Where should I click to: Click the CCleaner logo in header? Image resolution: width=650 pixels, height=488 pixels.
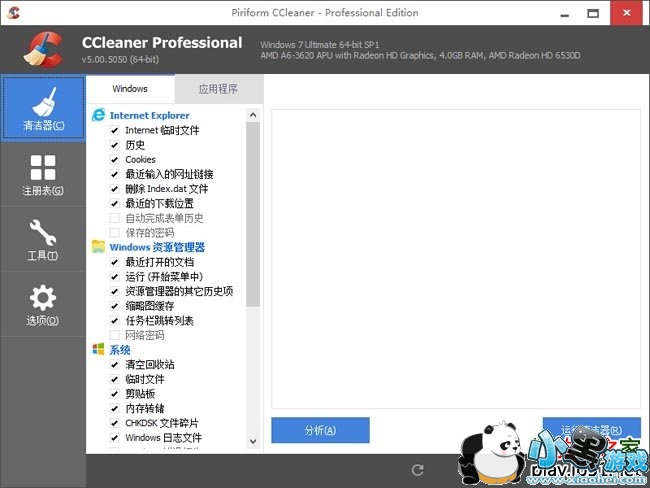[44, 49]
